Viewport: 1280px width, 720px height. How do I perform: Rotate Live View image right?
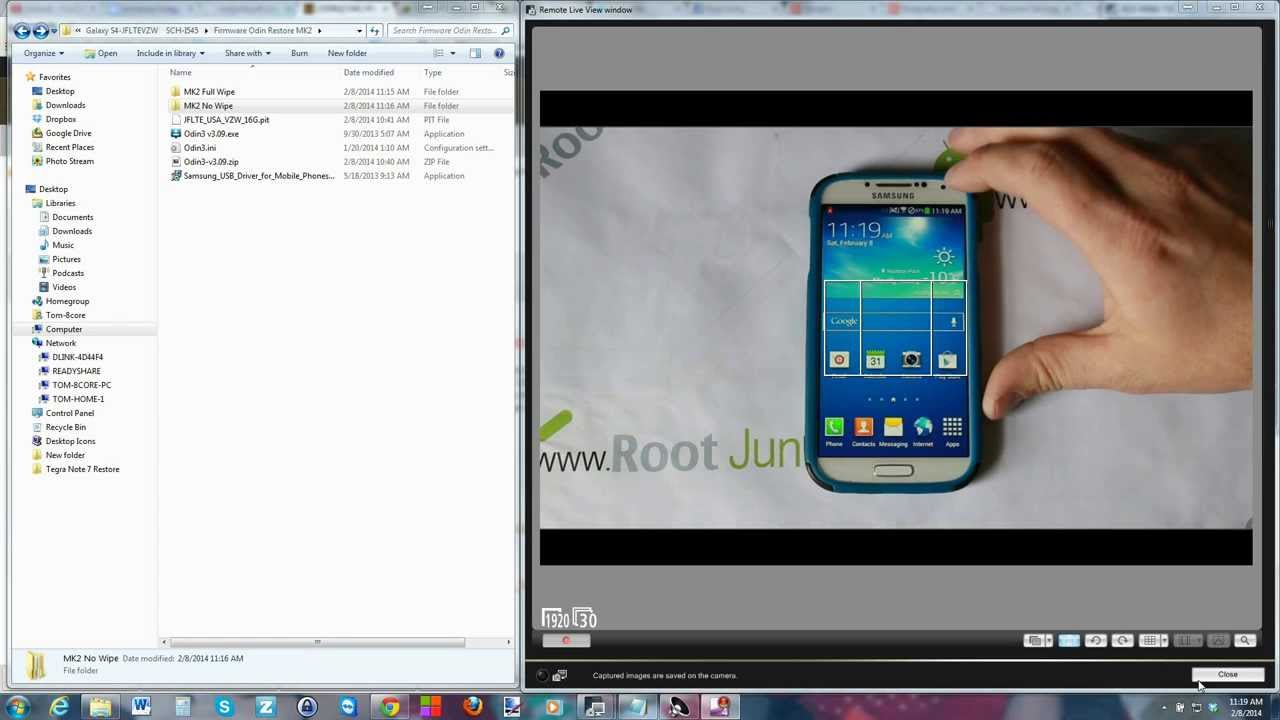pos(1122,641)
